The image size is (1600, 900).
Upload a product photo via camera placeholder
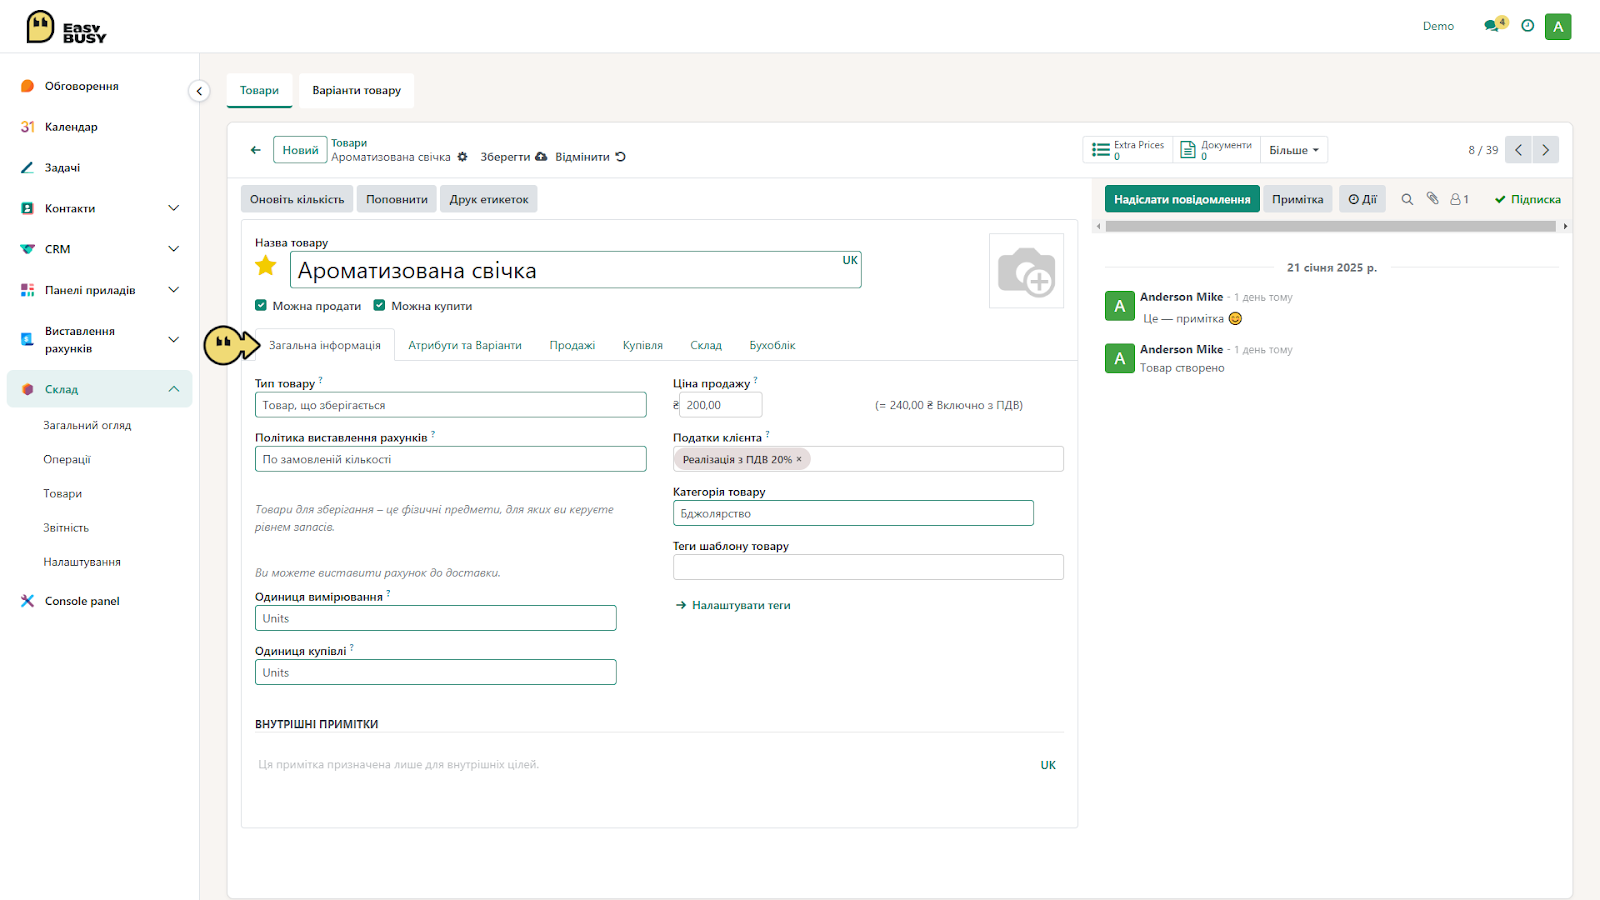tap(1026, 271)
